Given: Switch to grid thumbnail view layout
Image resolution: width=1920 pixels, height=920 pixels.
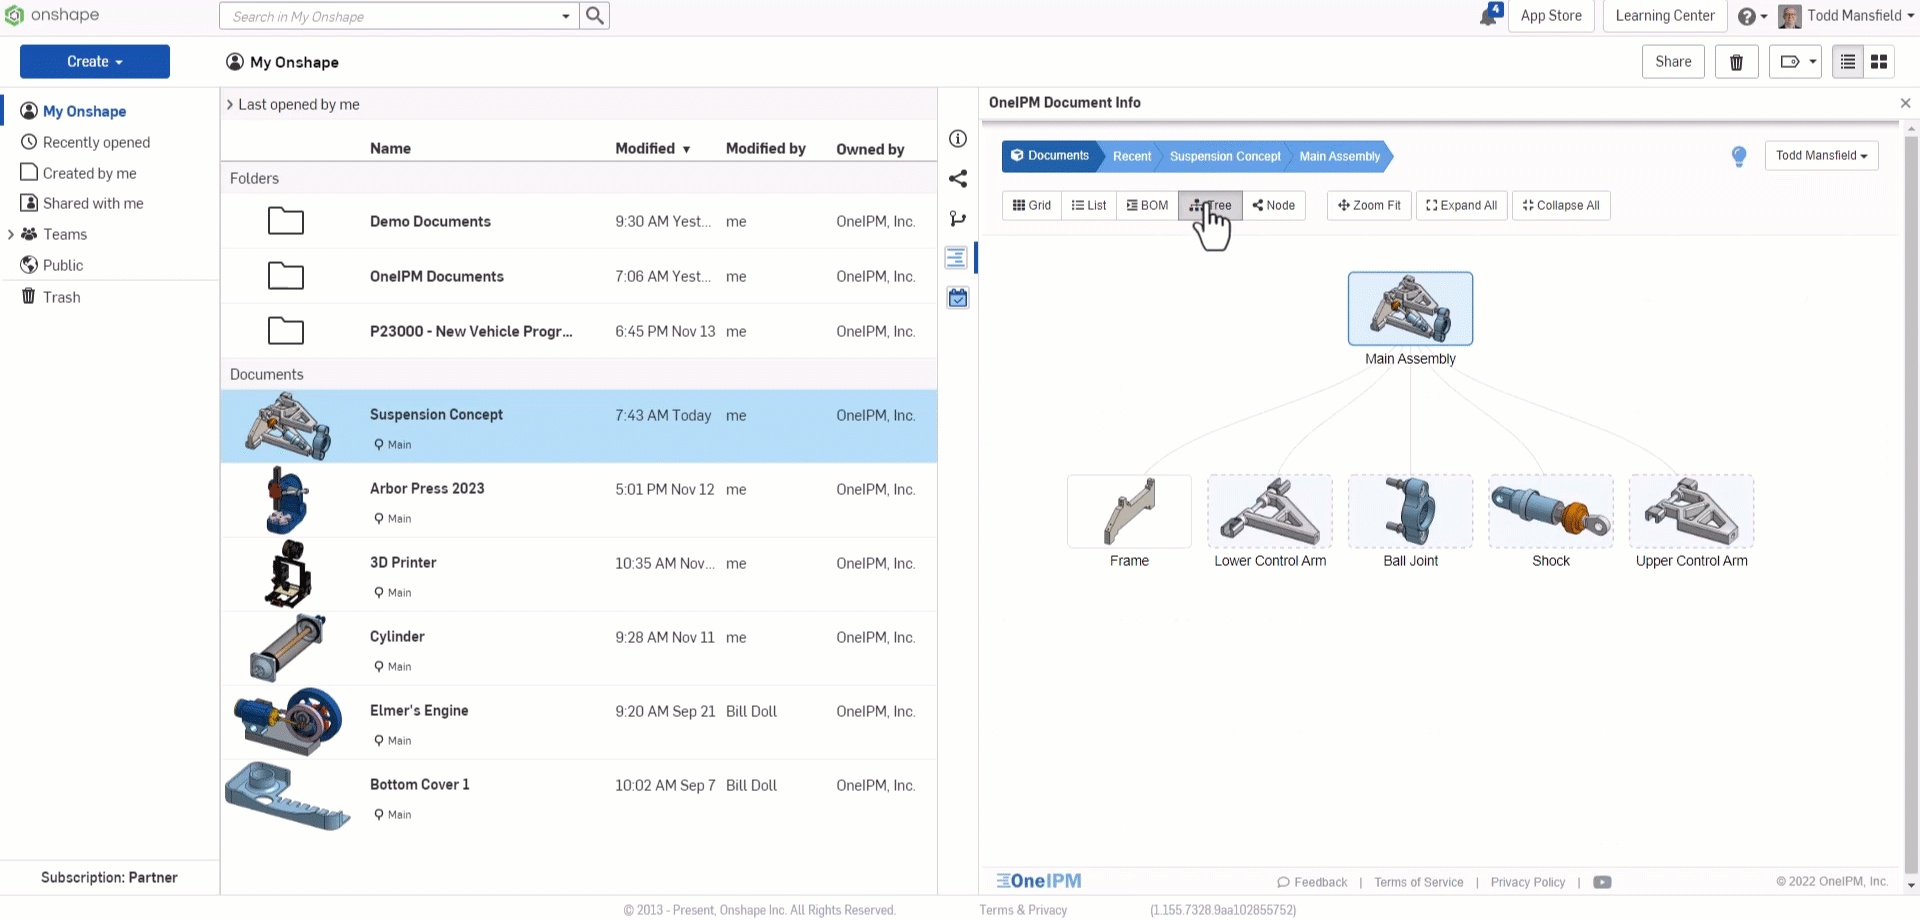Looking at the screenshot, I should tap(1879, 62).
